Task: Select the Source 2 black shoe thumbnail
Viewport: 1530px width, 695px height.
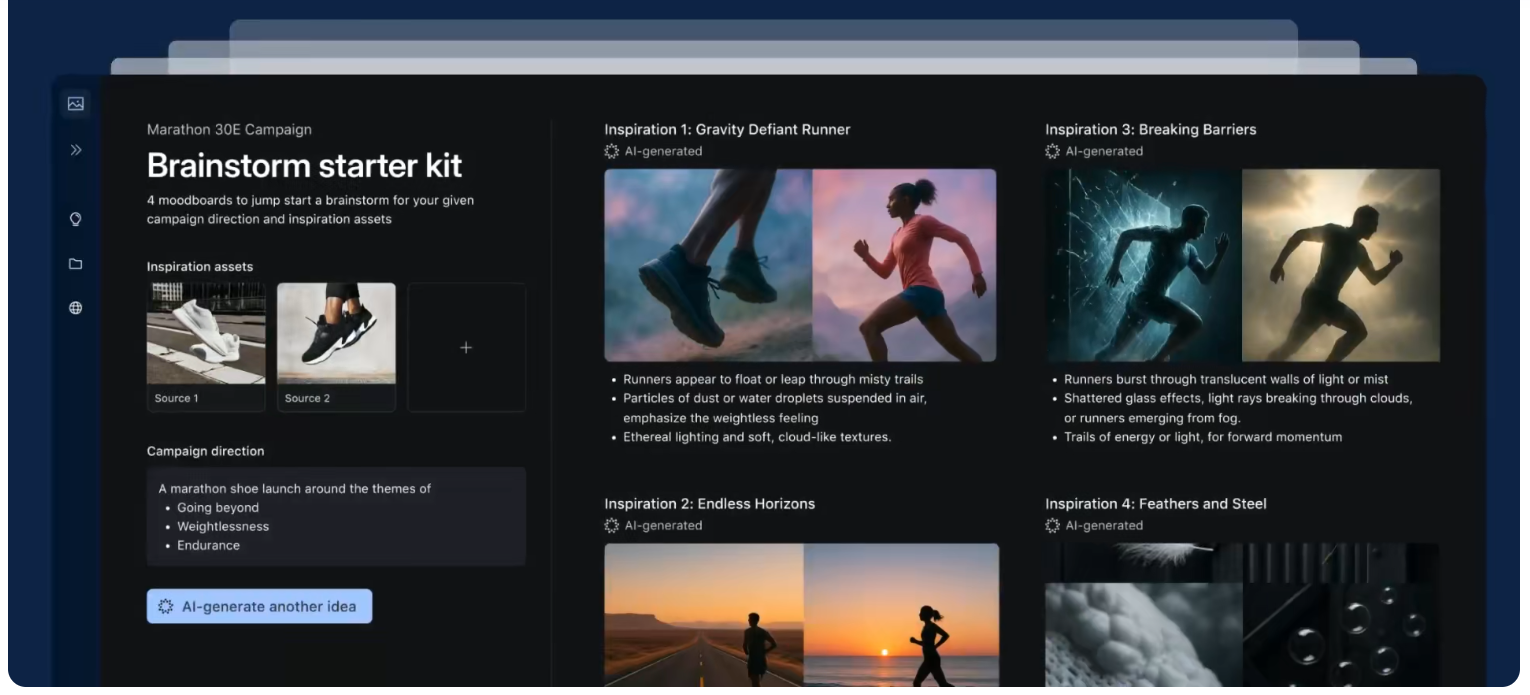Action: (336, 334)
